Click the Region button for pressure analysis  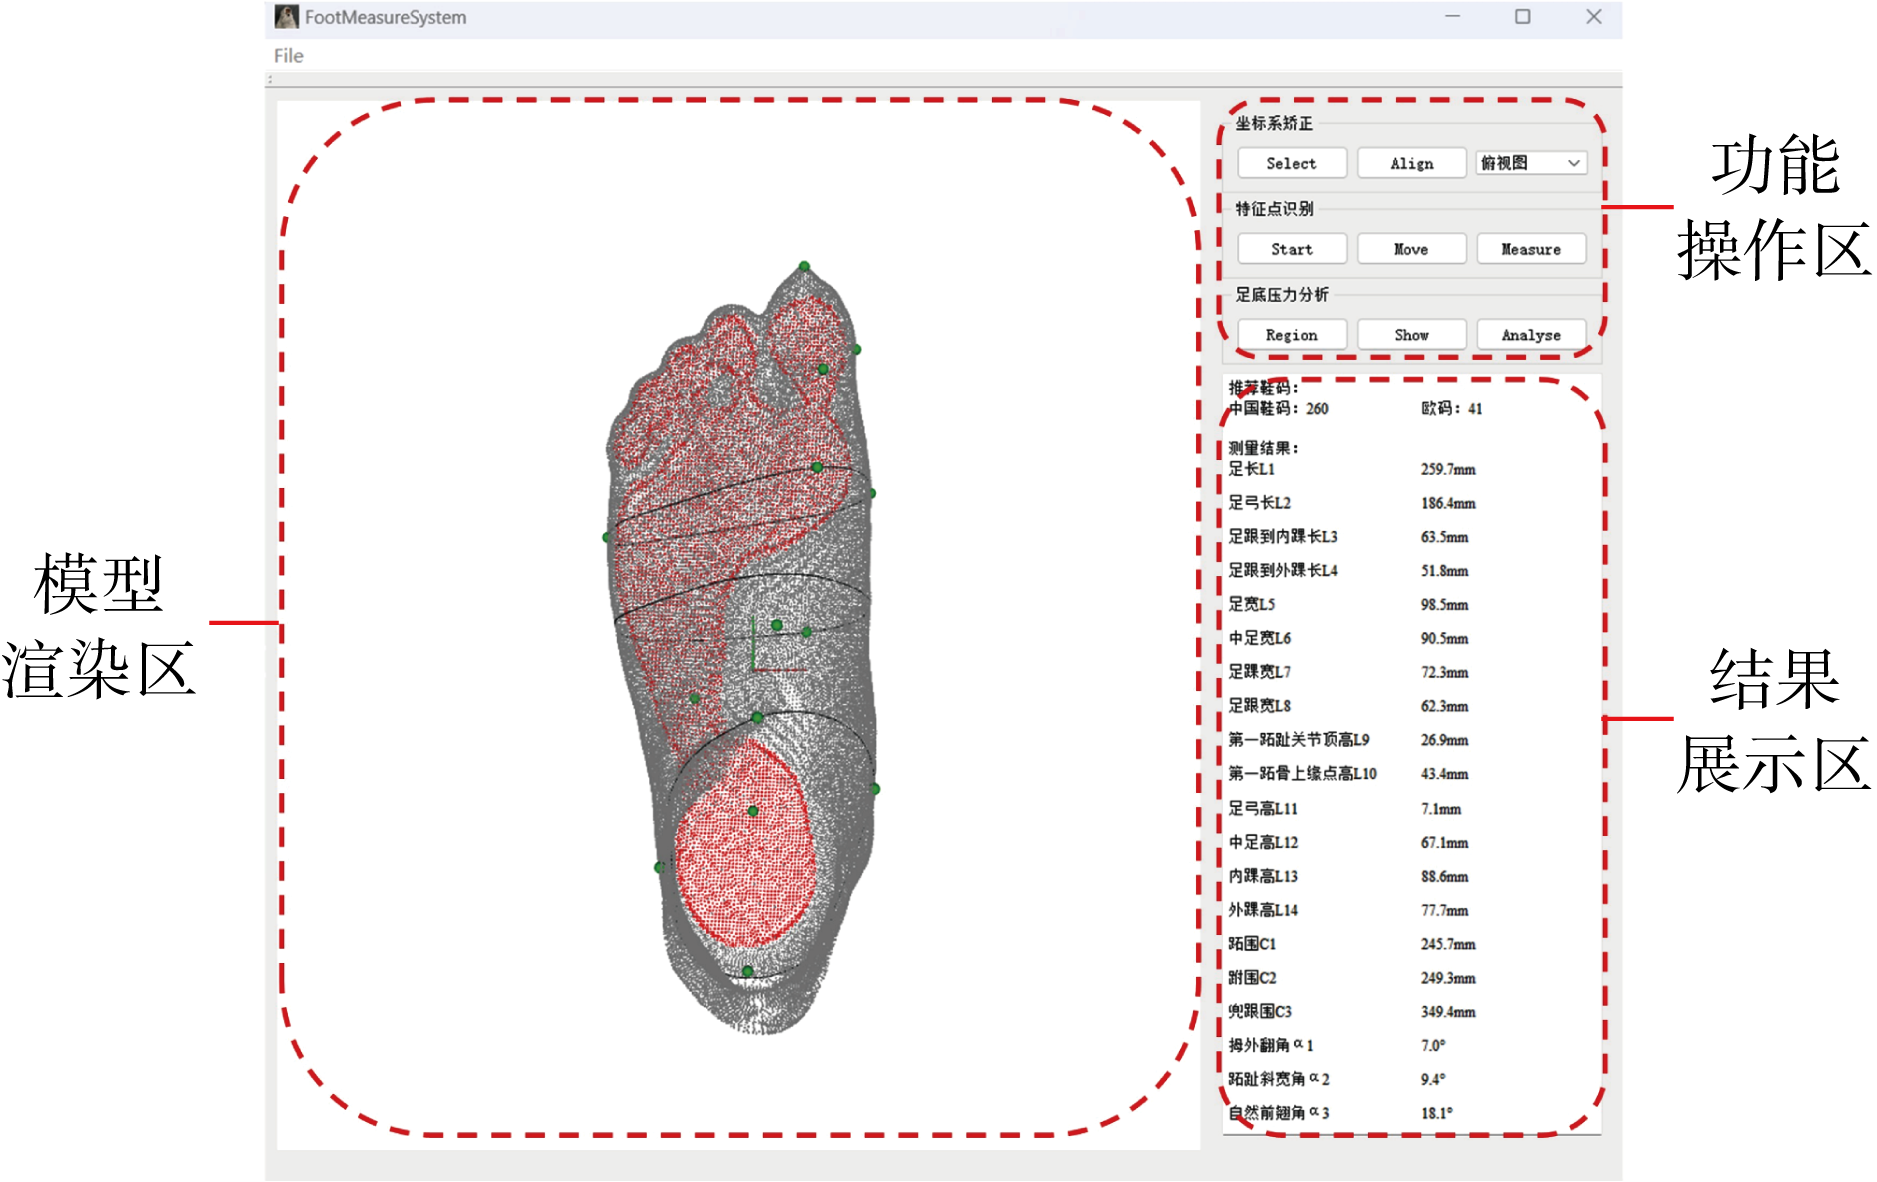pyautogui.click(x=1291, y=335)
